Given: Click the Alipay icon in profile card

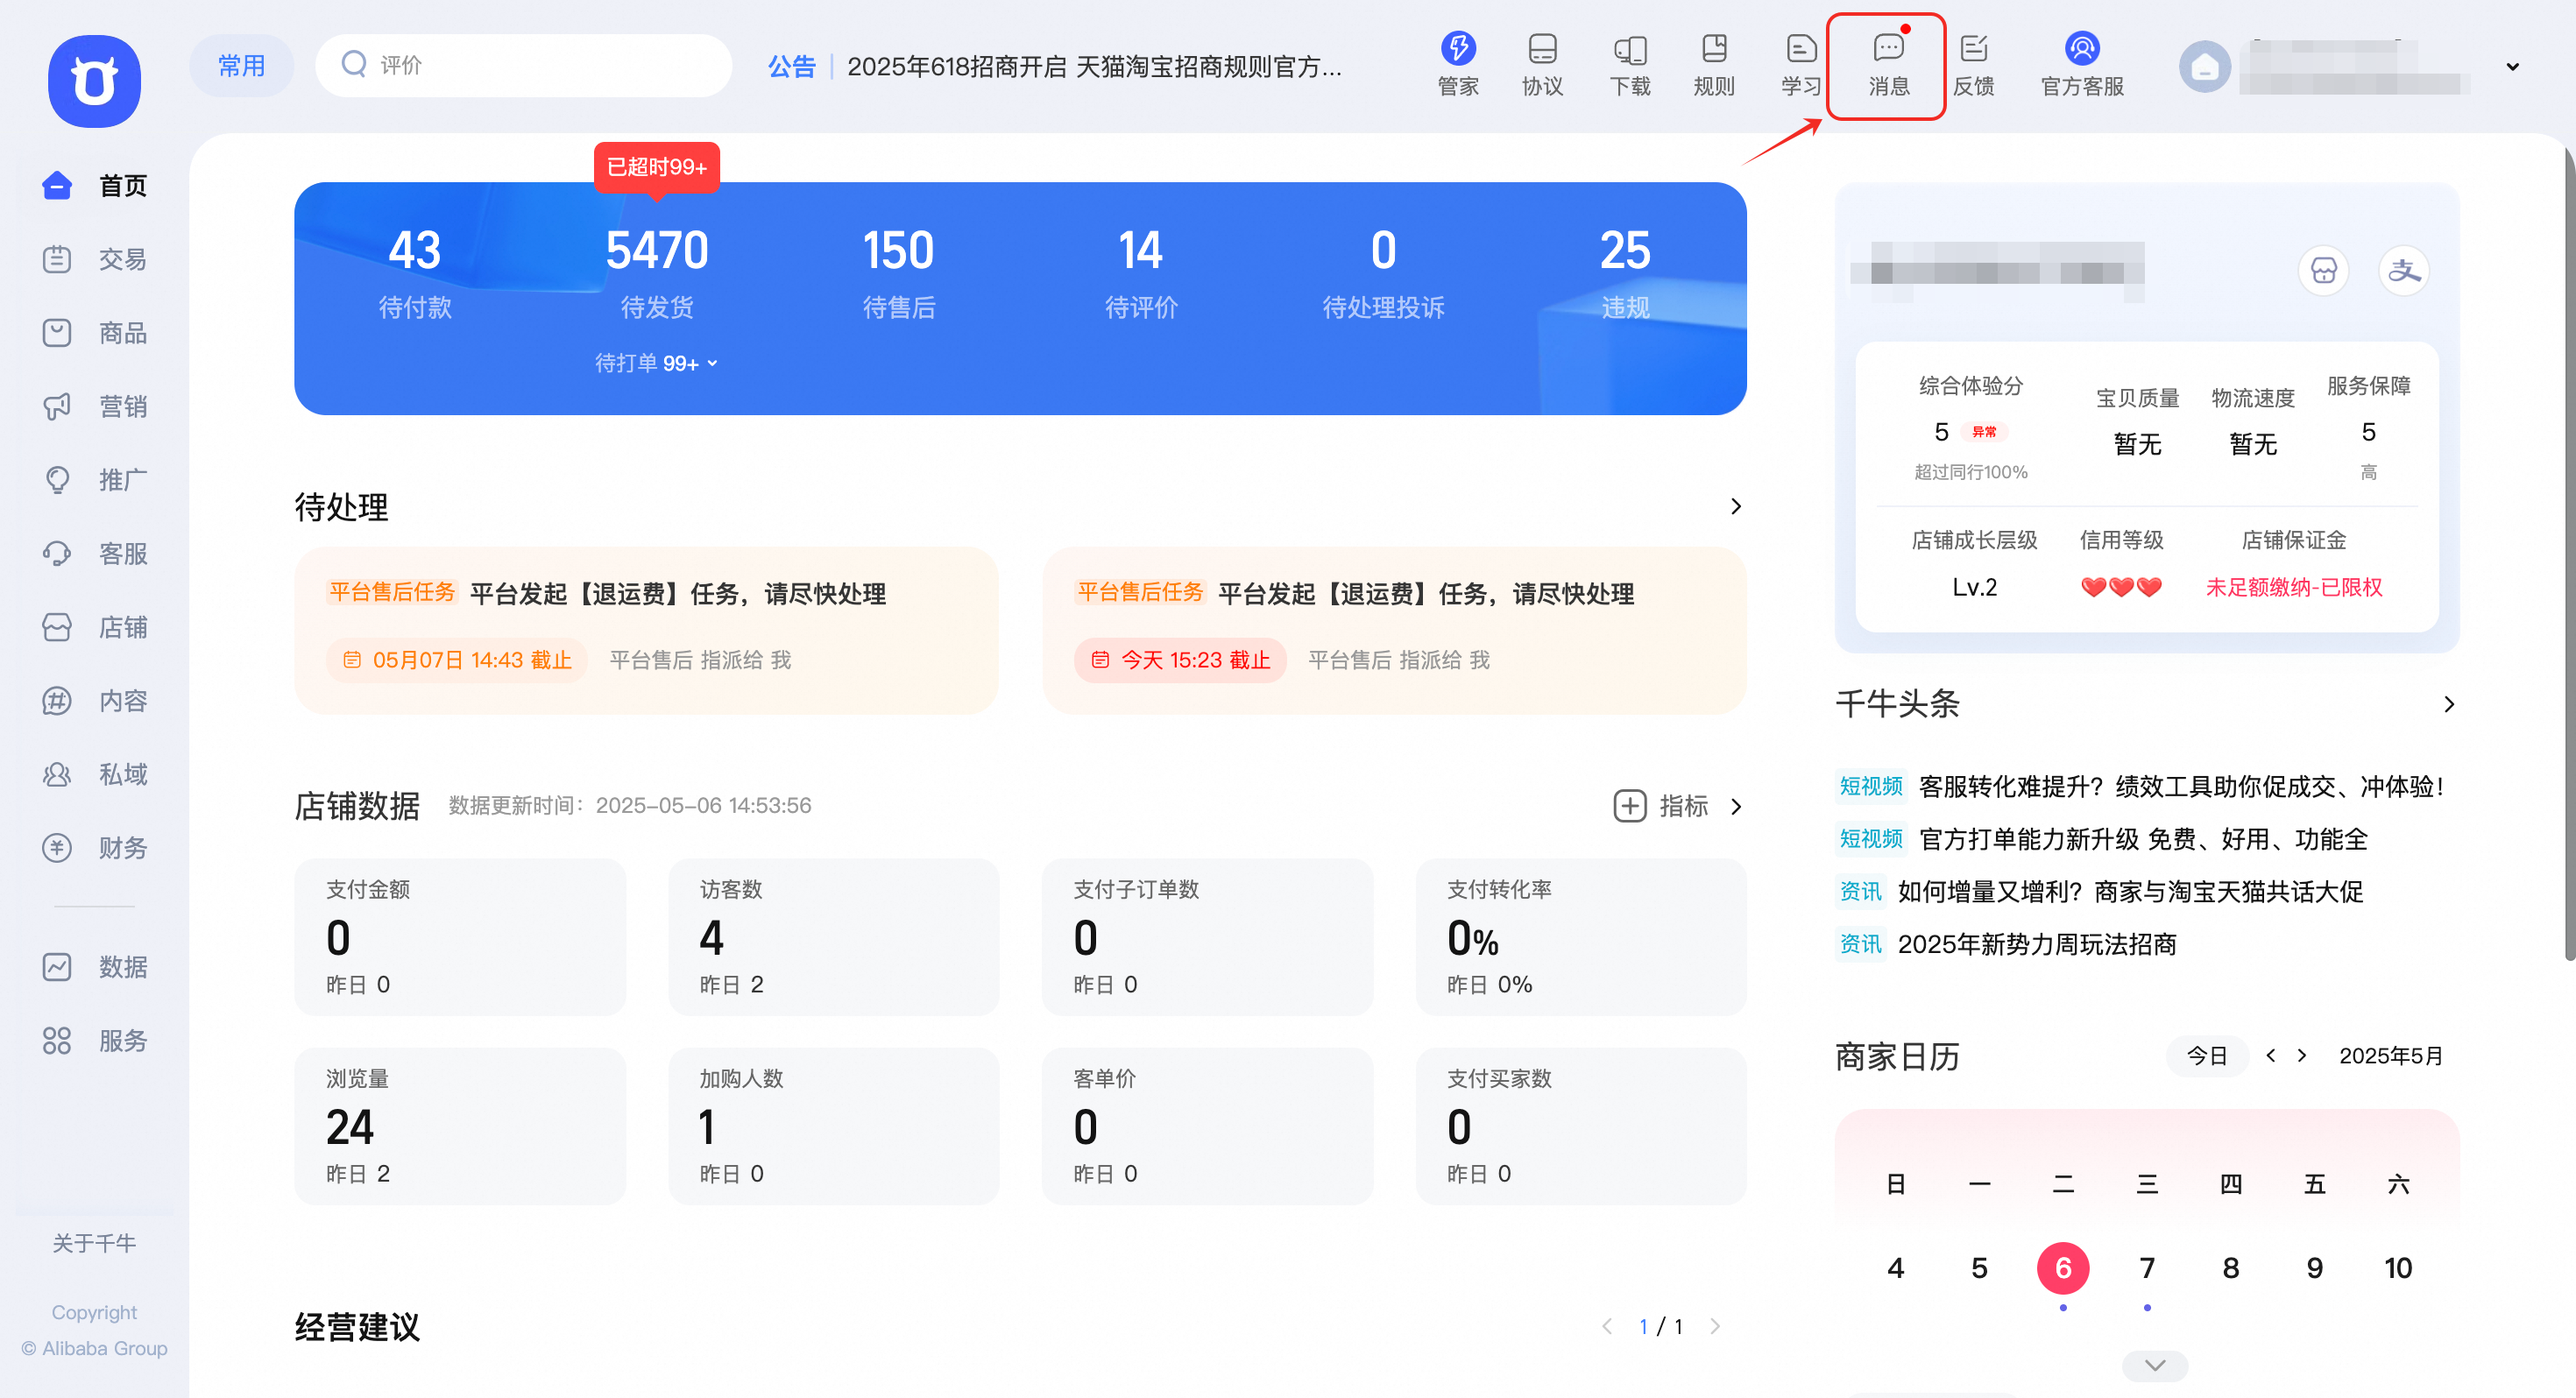Looking at the screenshot, I should click(x=2404, y=270).
